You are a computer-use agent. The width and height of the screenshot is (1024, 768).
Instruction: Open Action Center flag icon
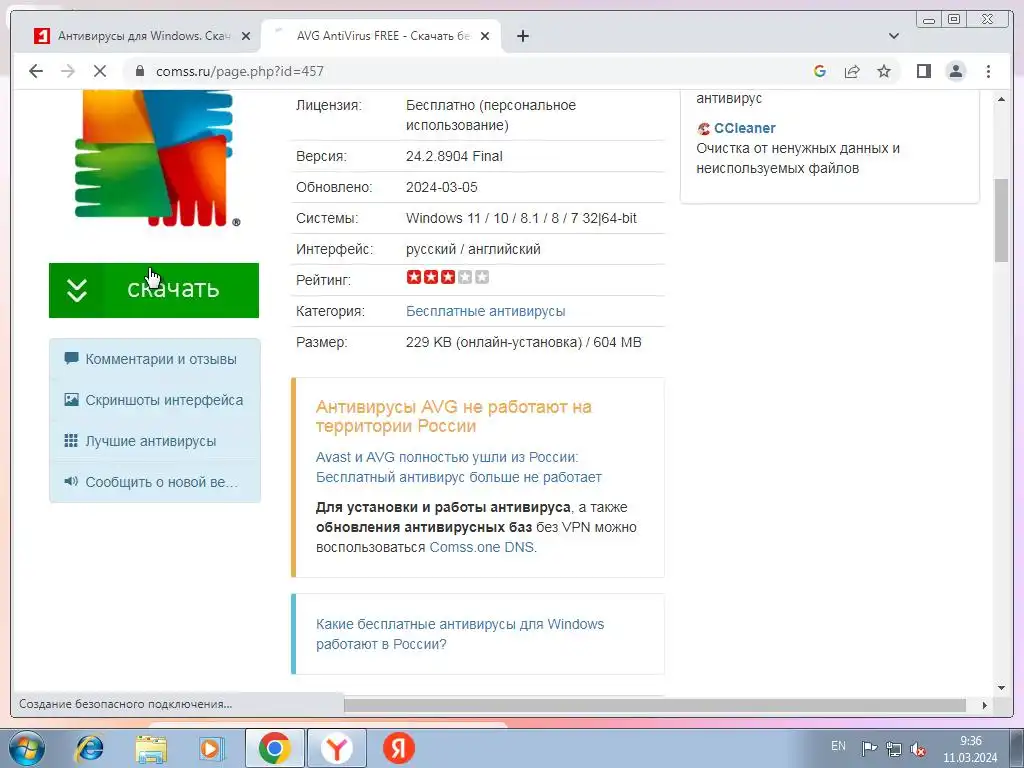tap(869, 748)
